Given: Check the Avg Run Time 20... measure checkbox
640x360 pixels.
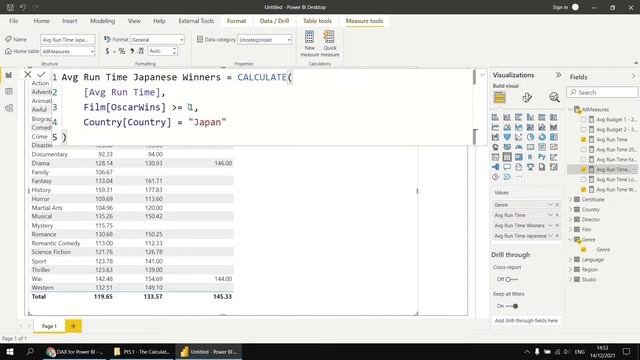Looking at the screenshot, I should [583, 149].
